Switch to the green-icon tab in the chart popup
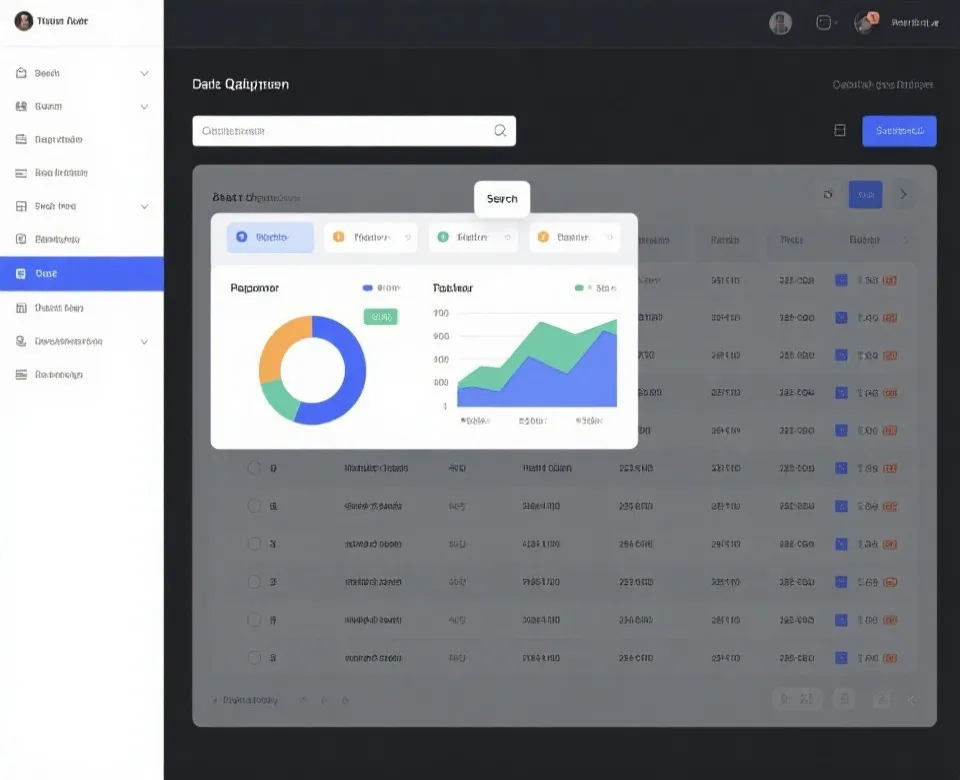Viewport: 960px width, 780px height. (472, 238)
